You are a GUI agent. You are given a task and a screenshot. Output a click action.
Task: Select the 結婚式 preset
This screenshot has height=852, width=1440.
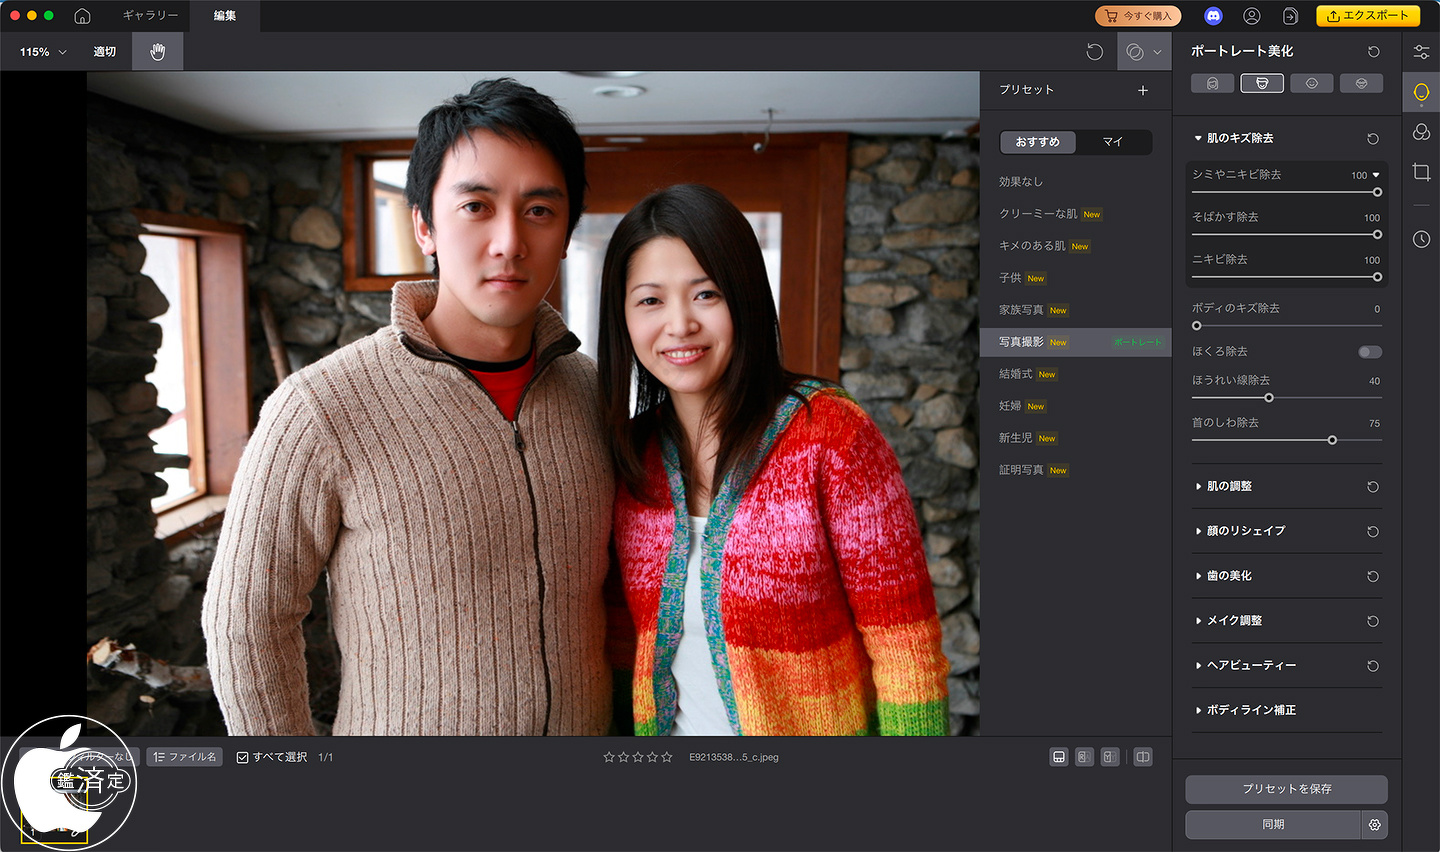click(1015, 374)
